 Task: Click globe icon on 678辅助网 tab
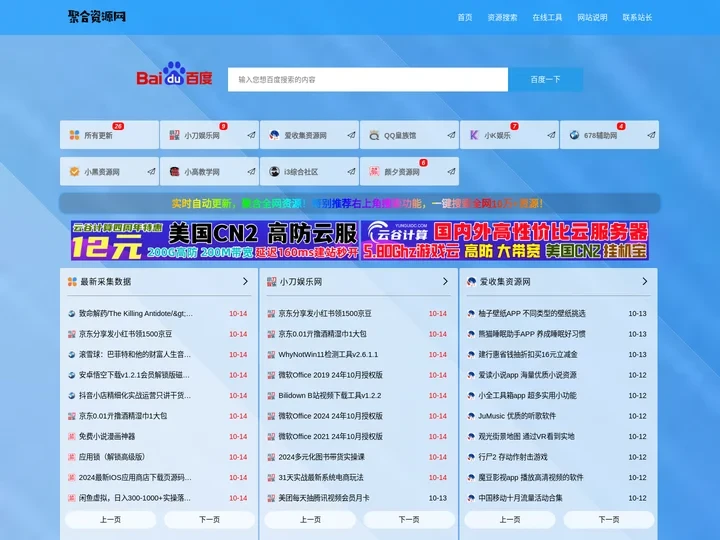pos(574,135)
